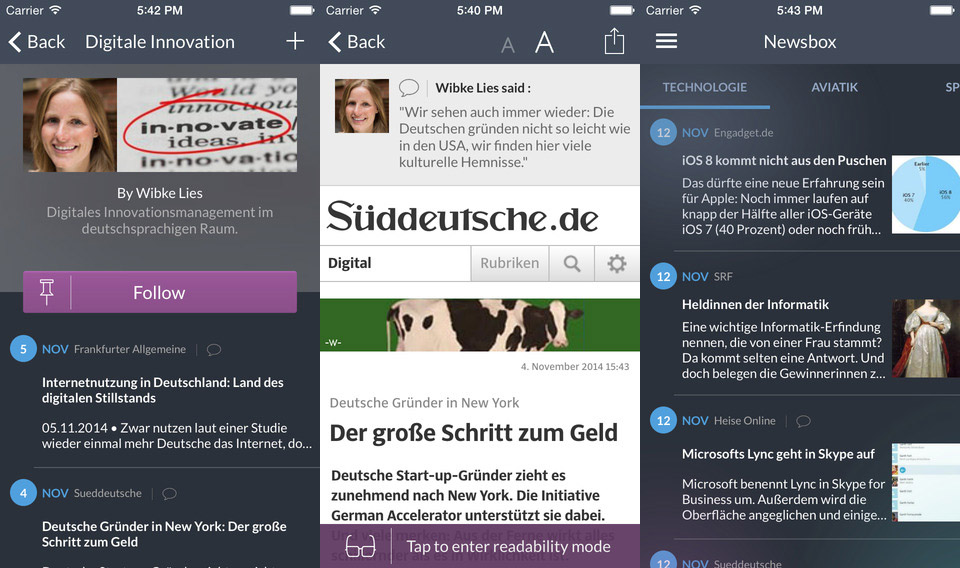This screenshot has width=960, height=568.
Task: Tap Wibke Lies avatar in comment
Action: (x=362, y=106)
